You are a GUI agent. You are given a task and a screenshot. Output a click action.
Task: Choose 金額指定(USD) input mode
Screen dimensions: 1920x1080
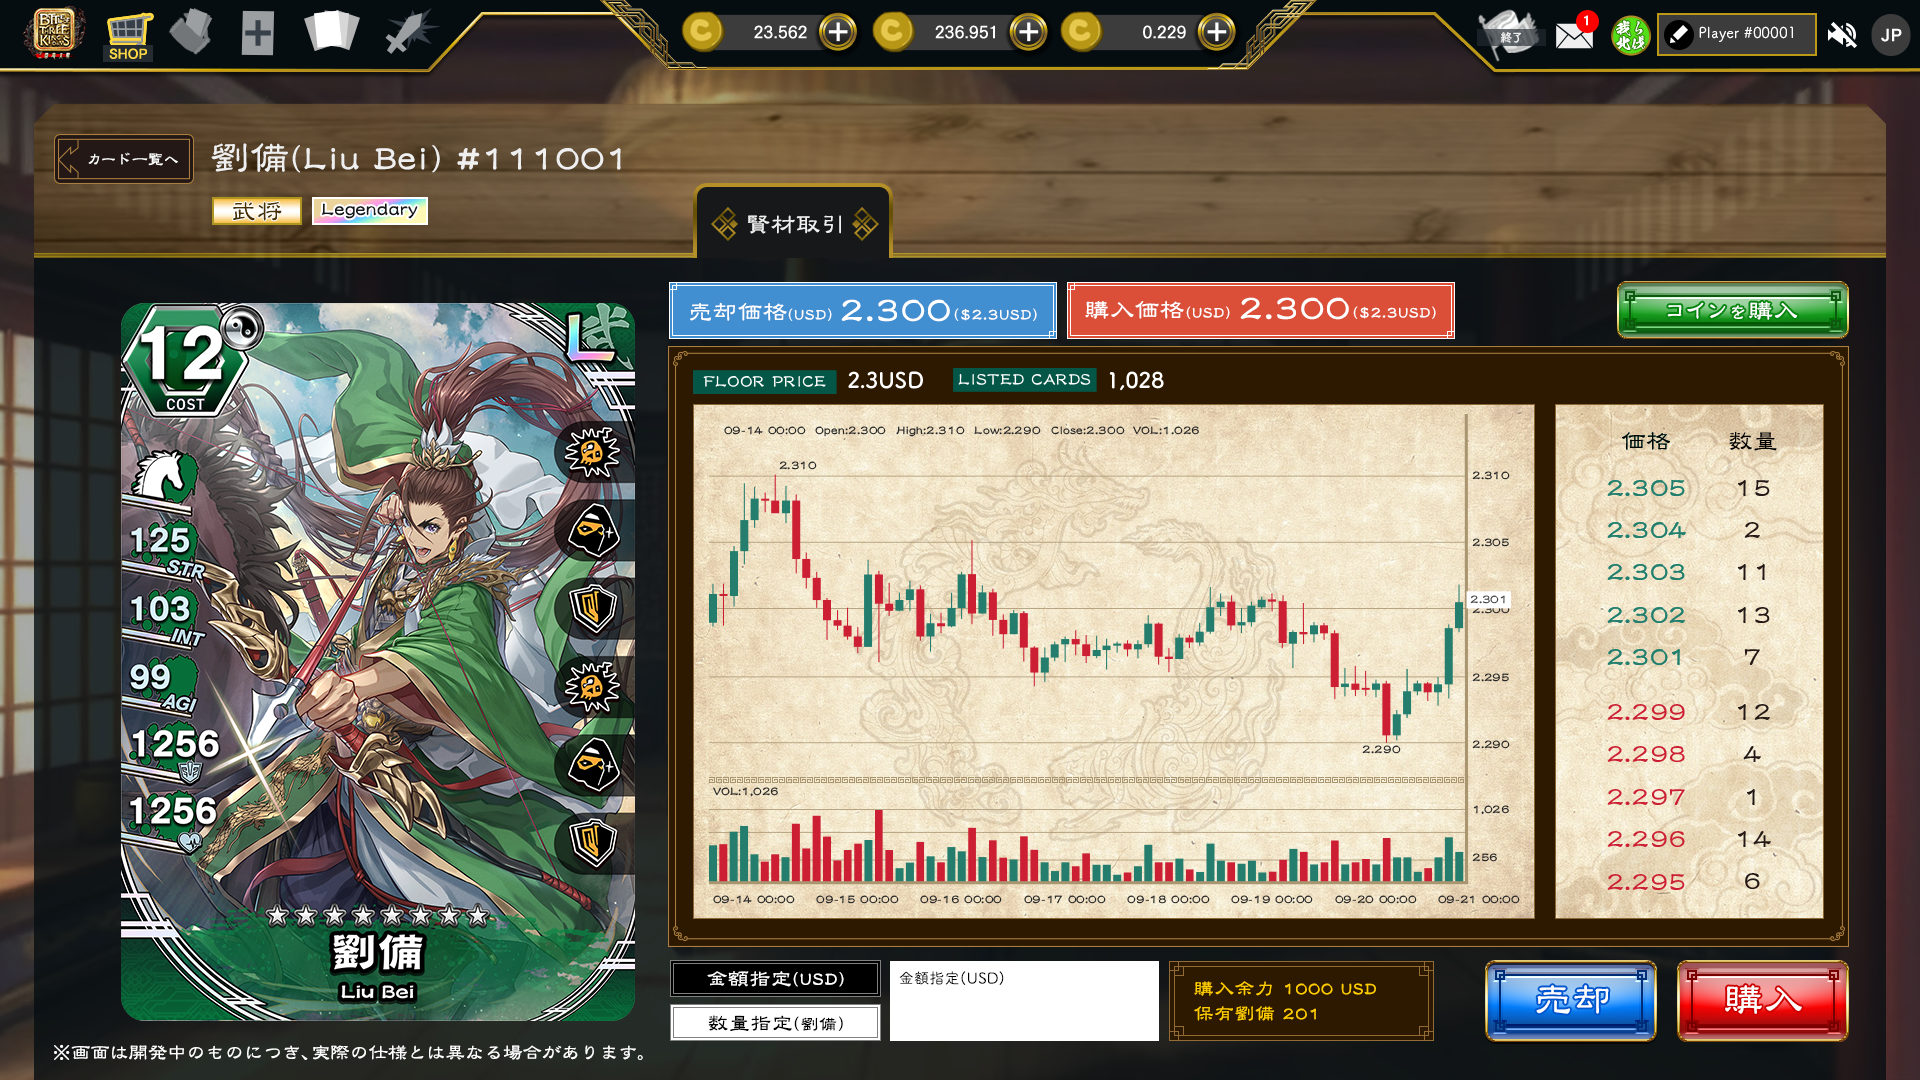[x=776, y=979]
